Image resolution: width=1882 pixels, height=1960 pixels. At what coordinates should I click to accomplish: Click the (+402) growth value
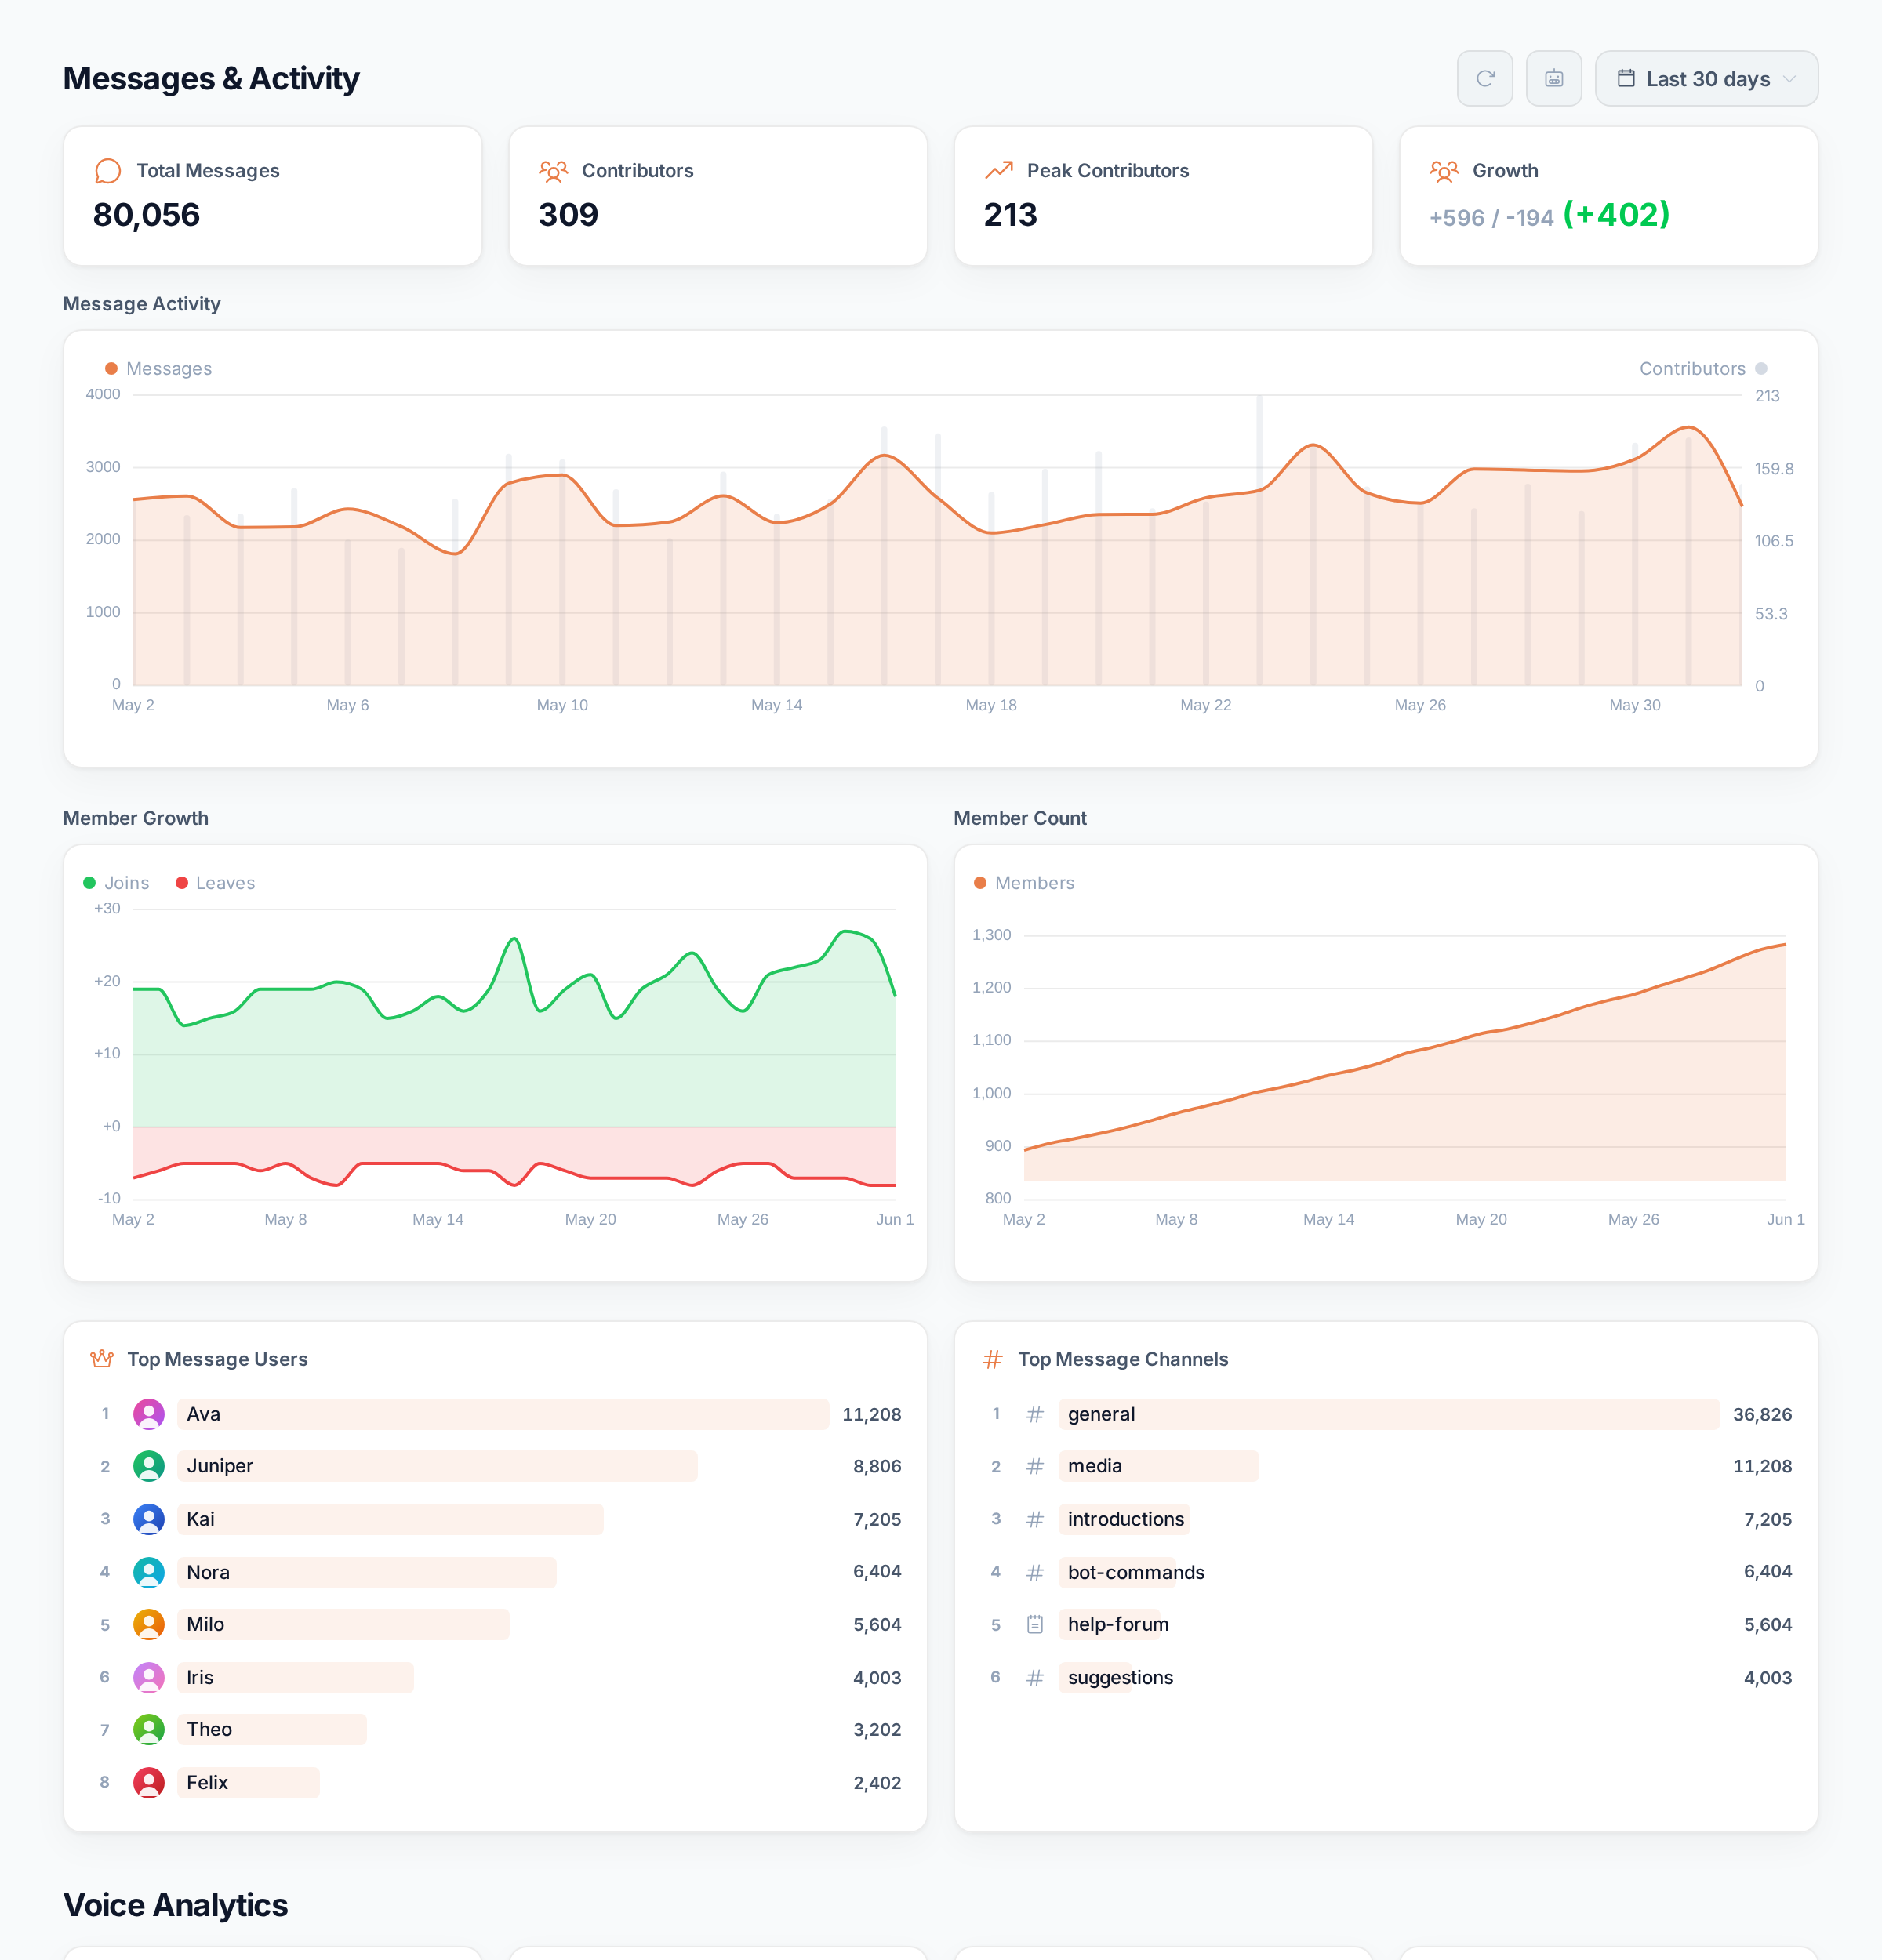click(x=1616, y=214)
